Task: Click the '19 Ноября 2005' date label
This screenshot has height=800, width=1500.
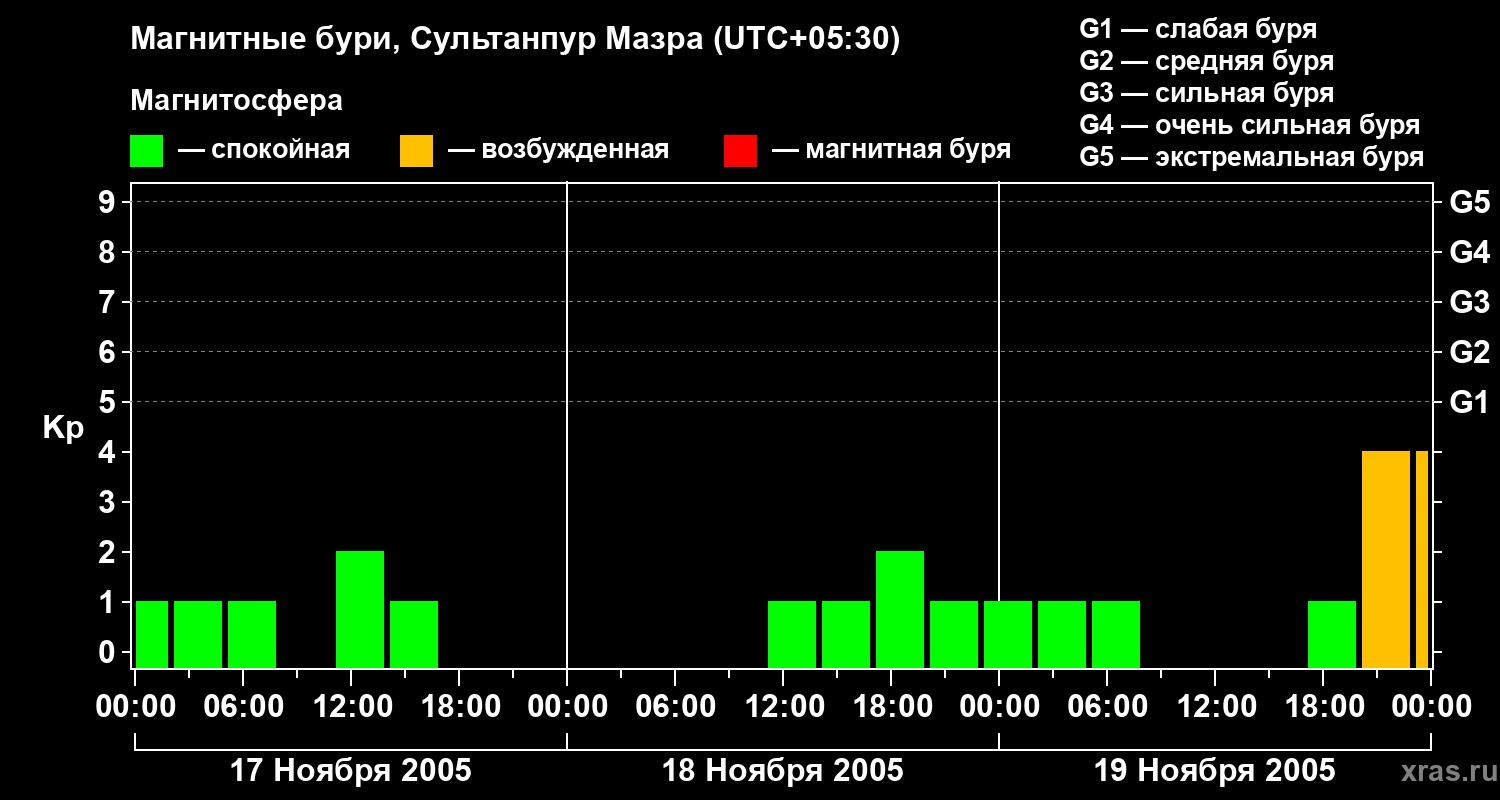Action: pos(1215,770)
